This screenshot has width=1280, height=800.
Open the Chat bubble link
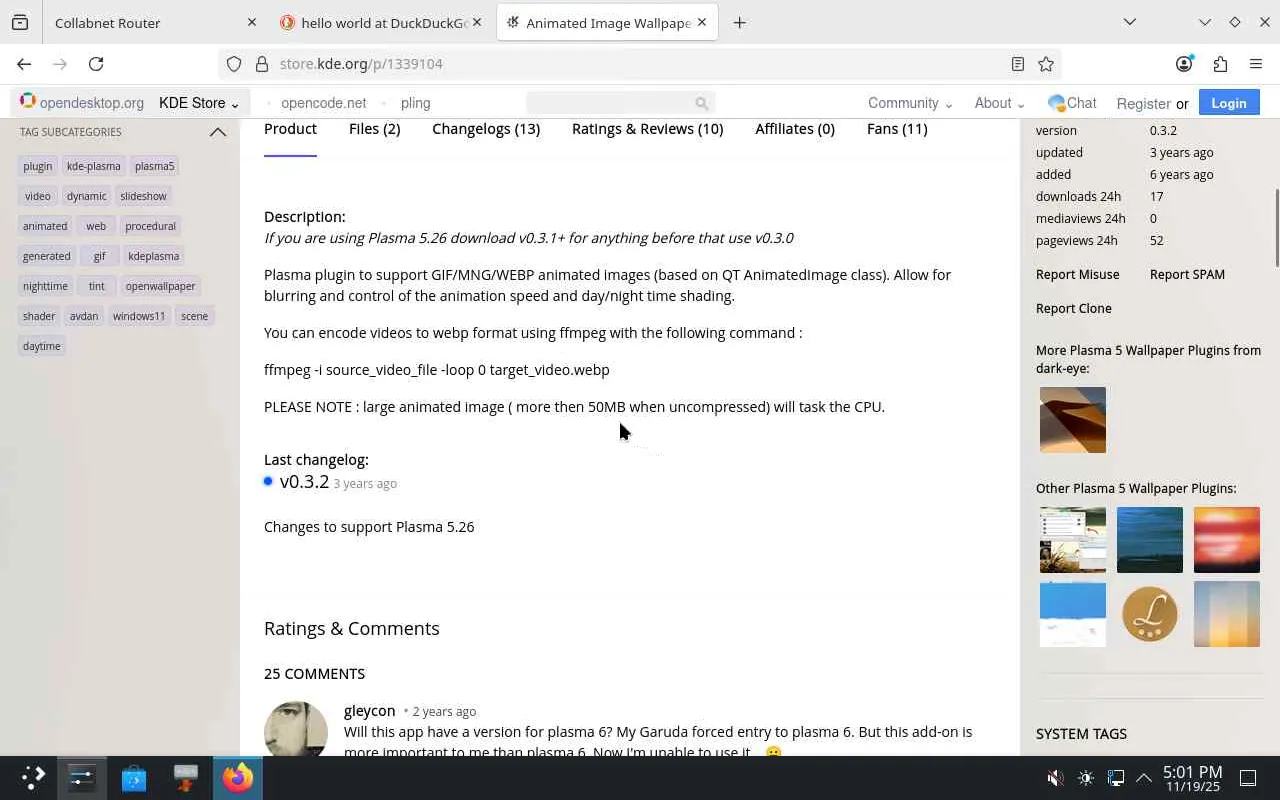coord(1072,103)
